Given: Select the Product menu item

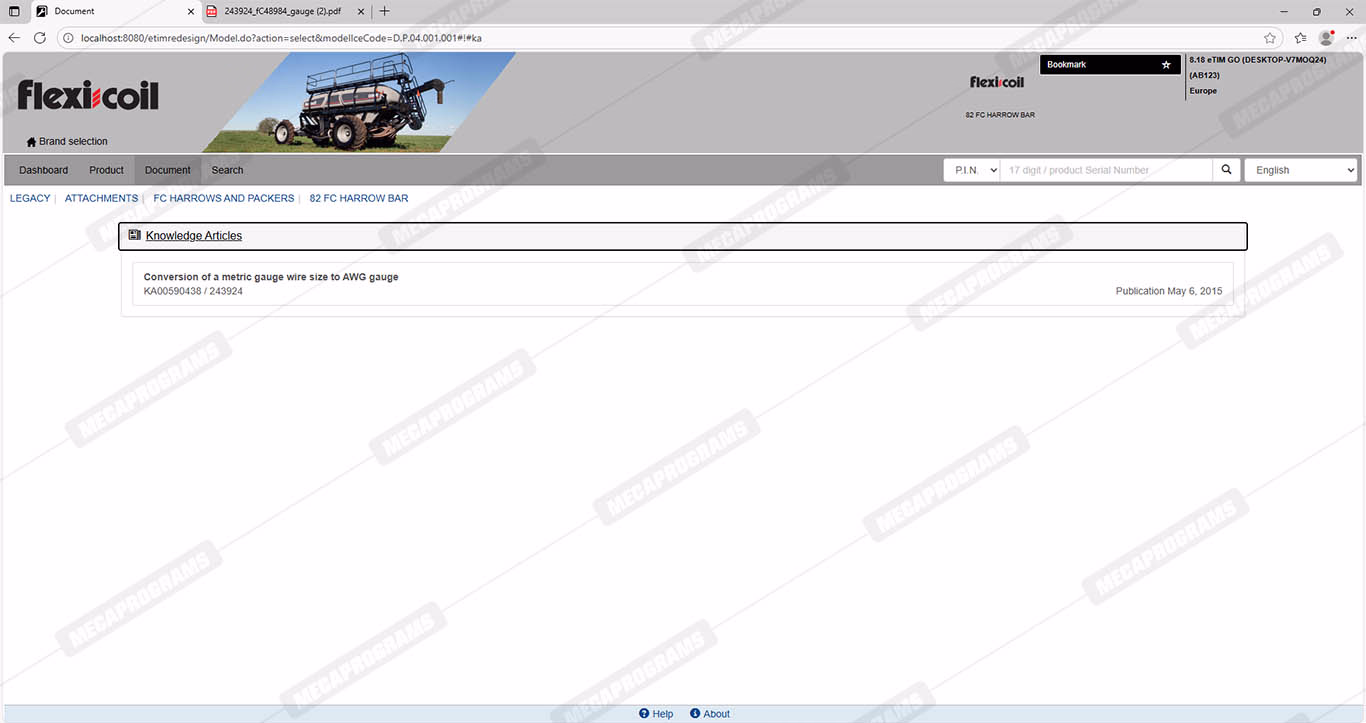Looking at the screenshot, I should [x=106, y=170].
